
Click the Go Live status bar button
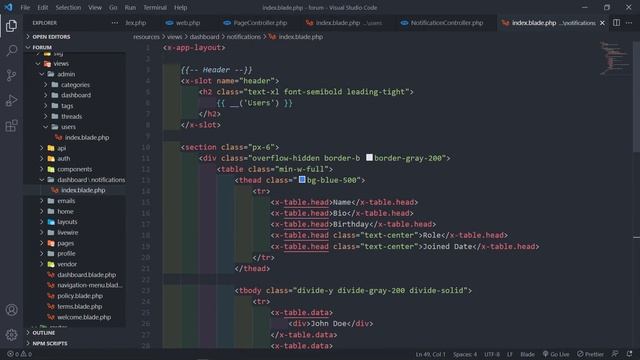[x=556, y=354]
